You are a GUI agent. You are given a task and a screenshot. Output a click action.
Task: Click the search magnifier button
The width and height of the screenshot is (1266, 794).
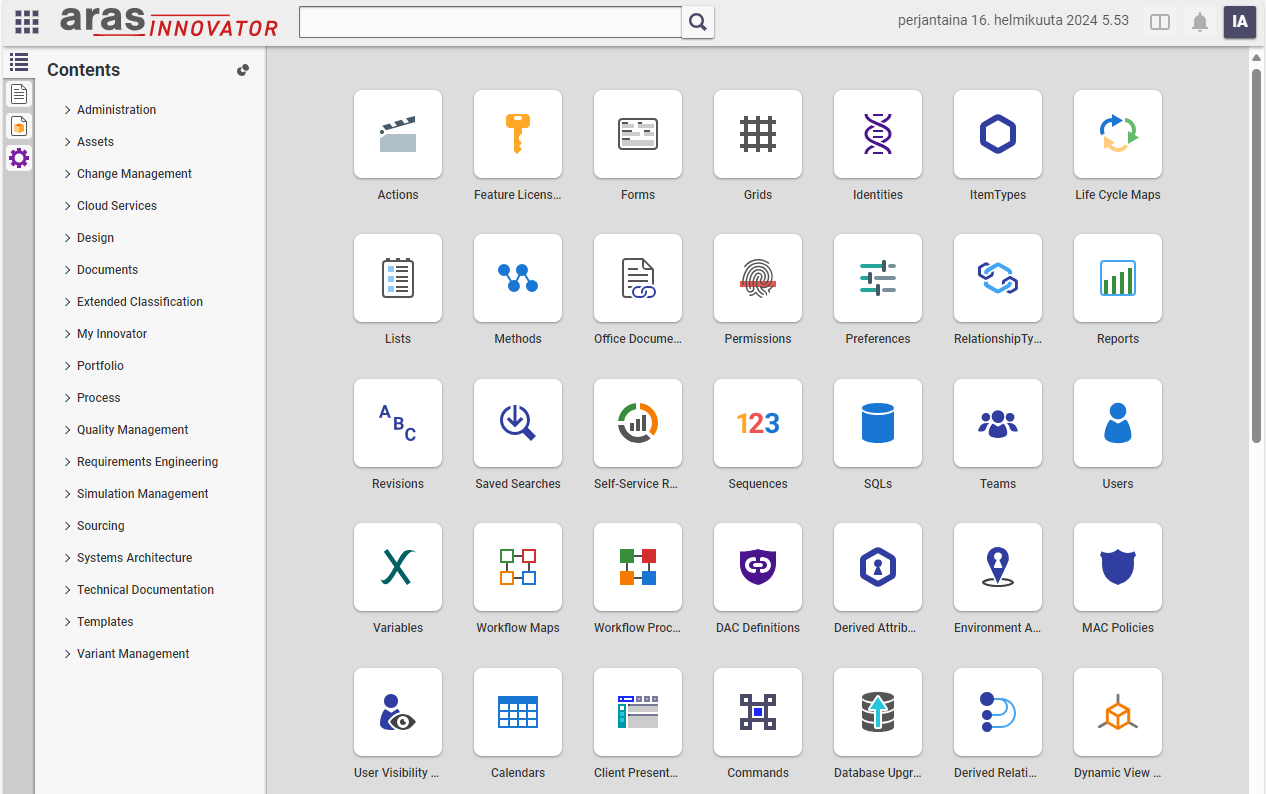[x=698, y=22]
